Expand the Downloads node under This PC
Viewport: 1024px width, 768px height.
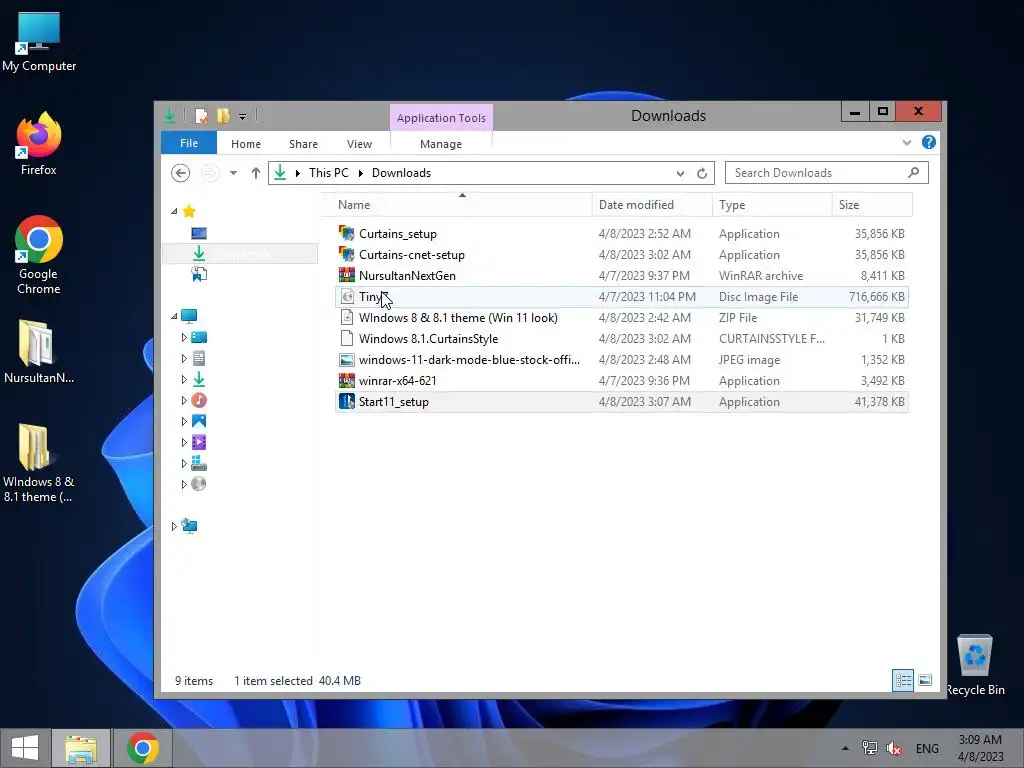184,379
